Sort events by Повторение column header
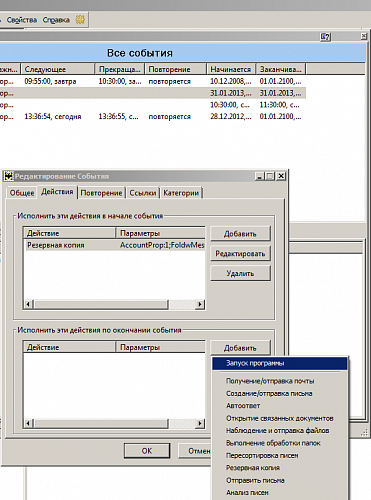371x500 pixels. pyautogui.click(x=175, y=69)
